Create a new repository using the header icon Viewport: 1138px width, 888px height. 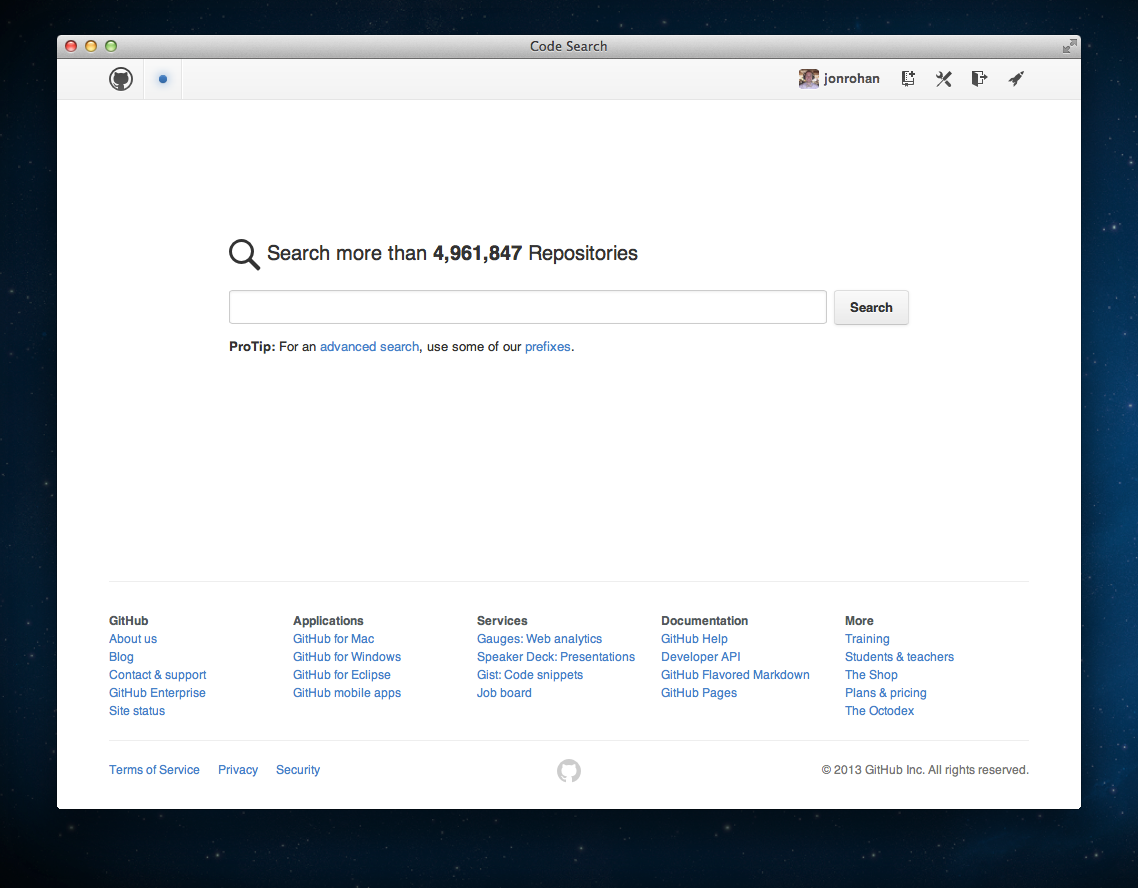pyautogui.click(x=908, y=79)
